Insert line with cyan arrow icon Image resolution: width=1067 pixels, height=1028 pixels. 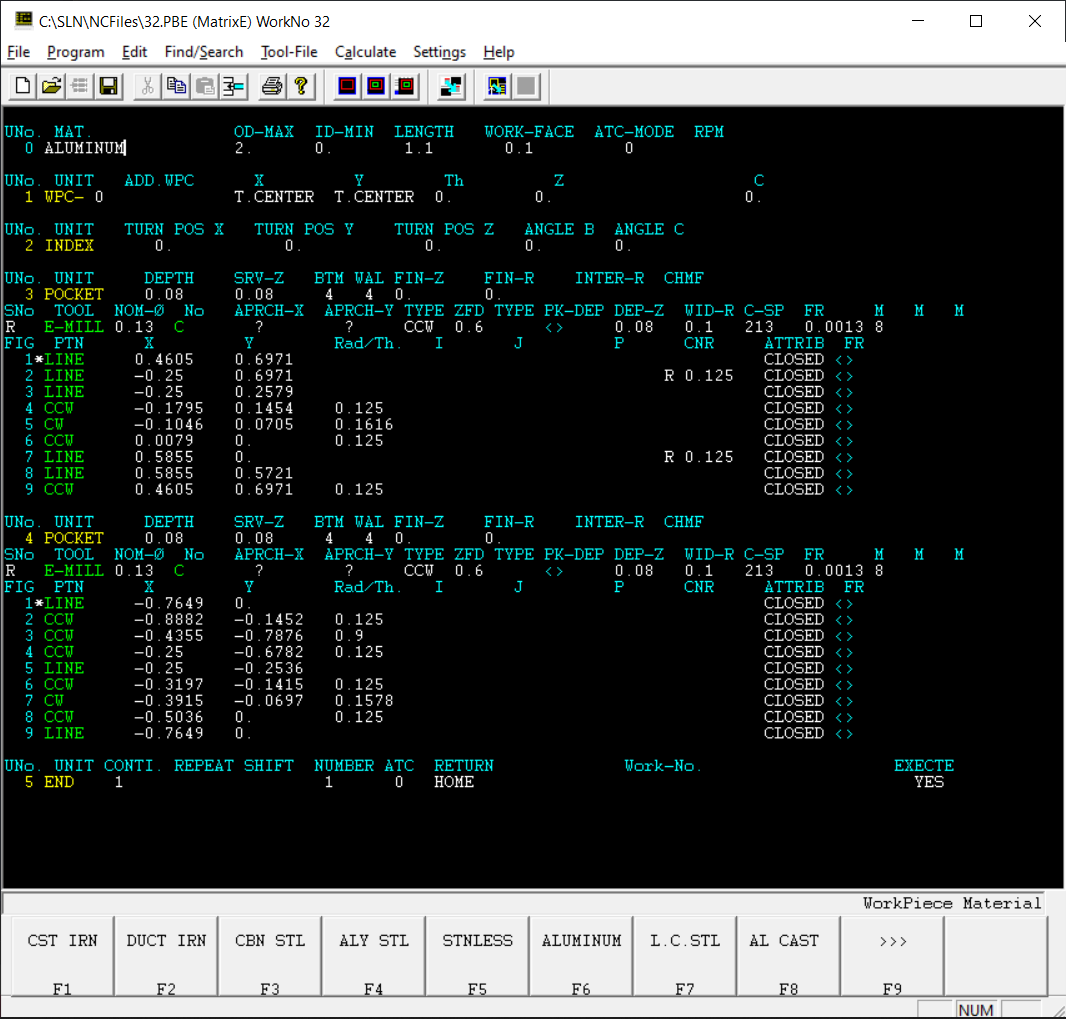pos(233,86)
